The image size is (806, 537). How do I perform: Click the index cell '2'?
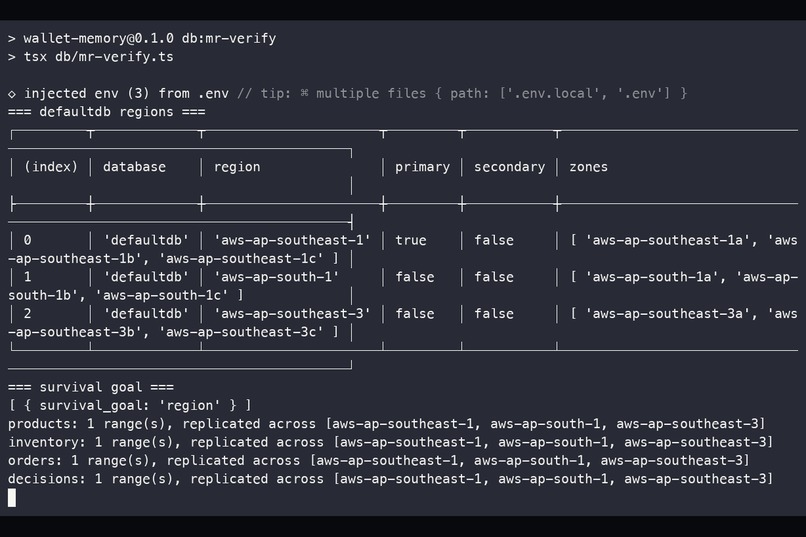point(27,314)
